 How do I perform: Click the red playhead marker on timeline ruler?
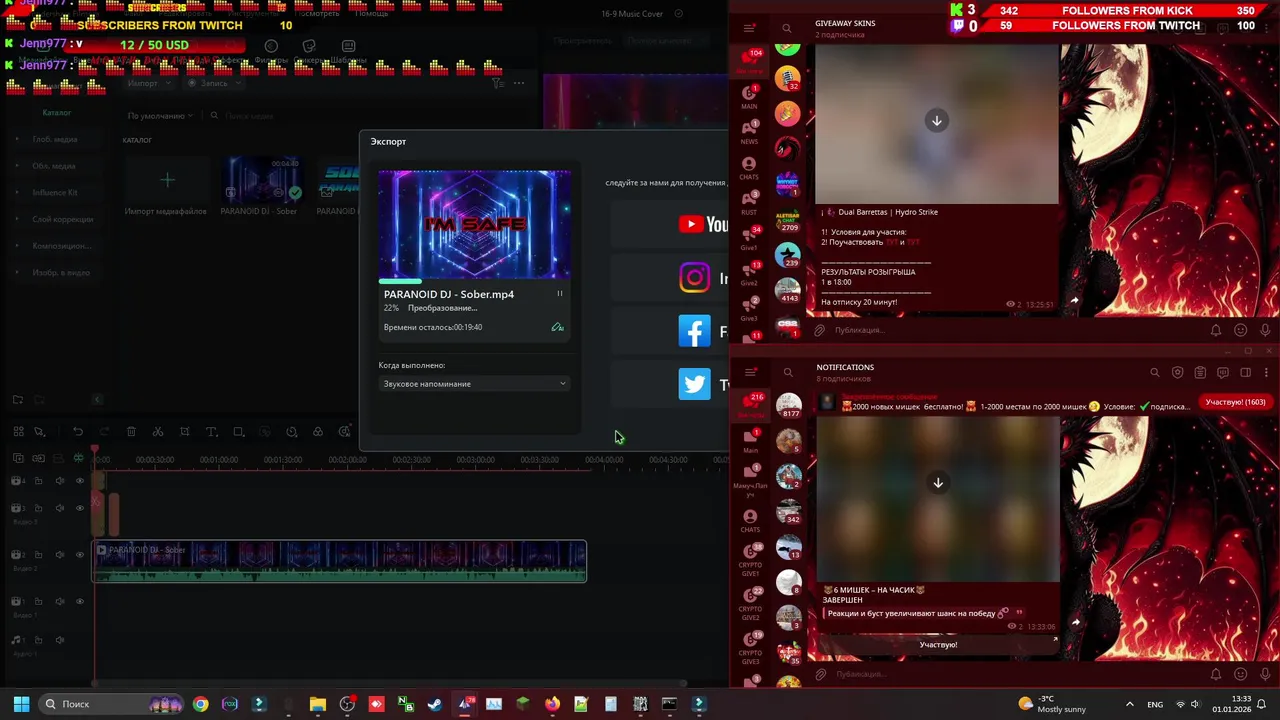tap(95, 449)
